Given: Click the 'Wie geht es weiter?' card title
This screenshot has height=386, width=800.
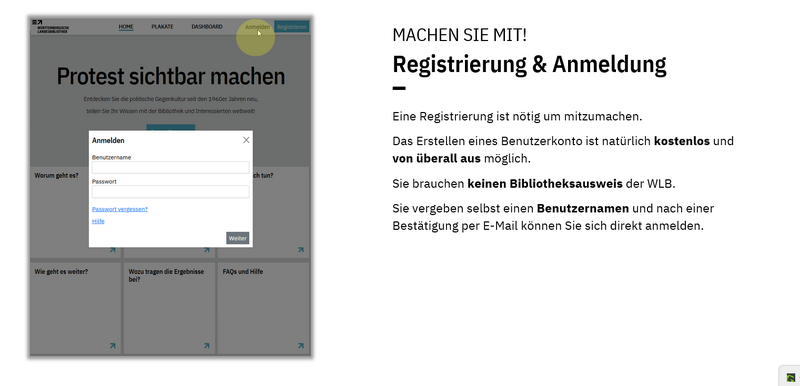Looking at the screenshot, I should pos(61,272).
